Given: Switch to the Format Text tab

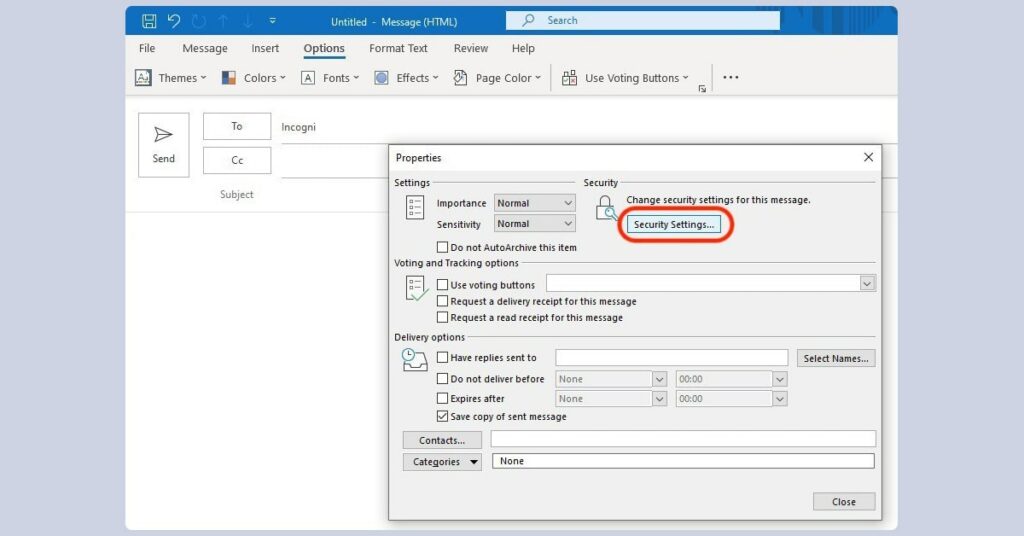Looking at the screenshot, I should 398,48.
